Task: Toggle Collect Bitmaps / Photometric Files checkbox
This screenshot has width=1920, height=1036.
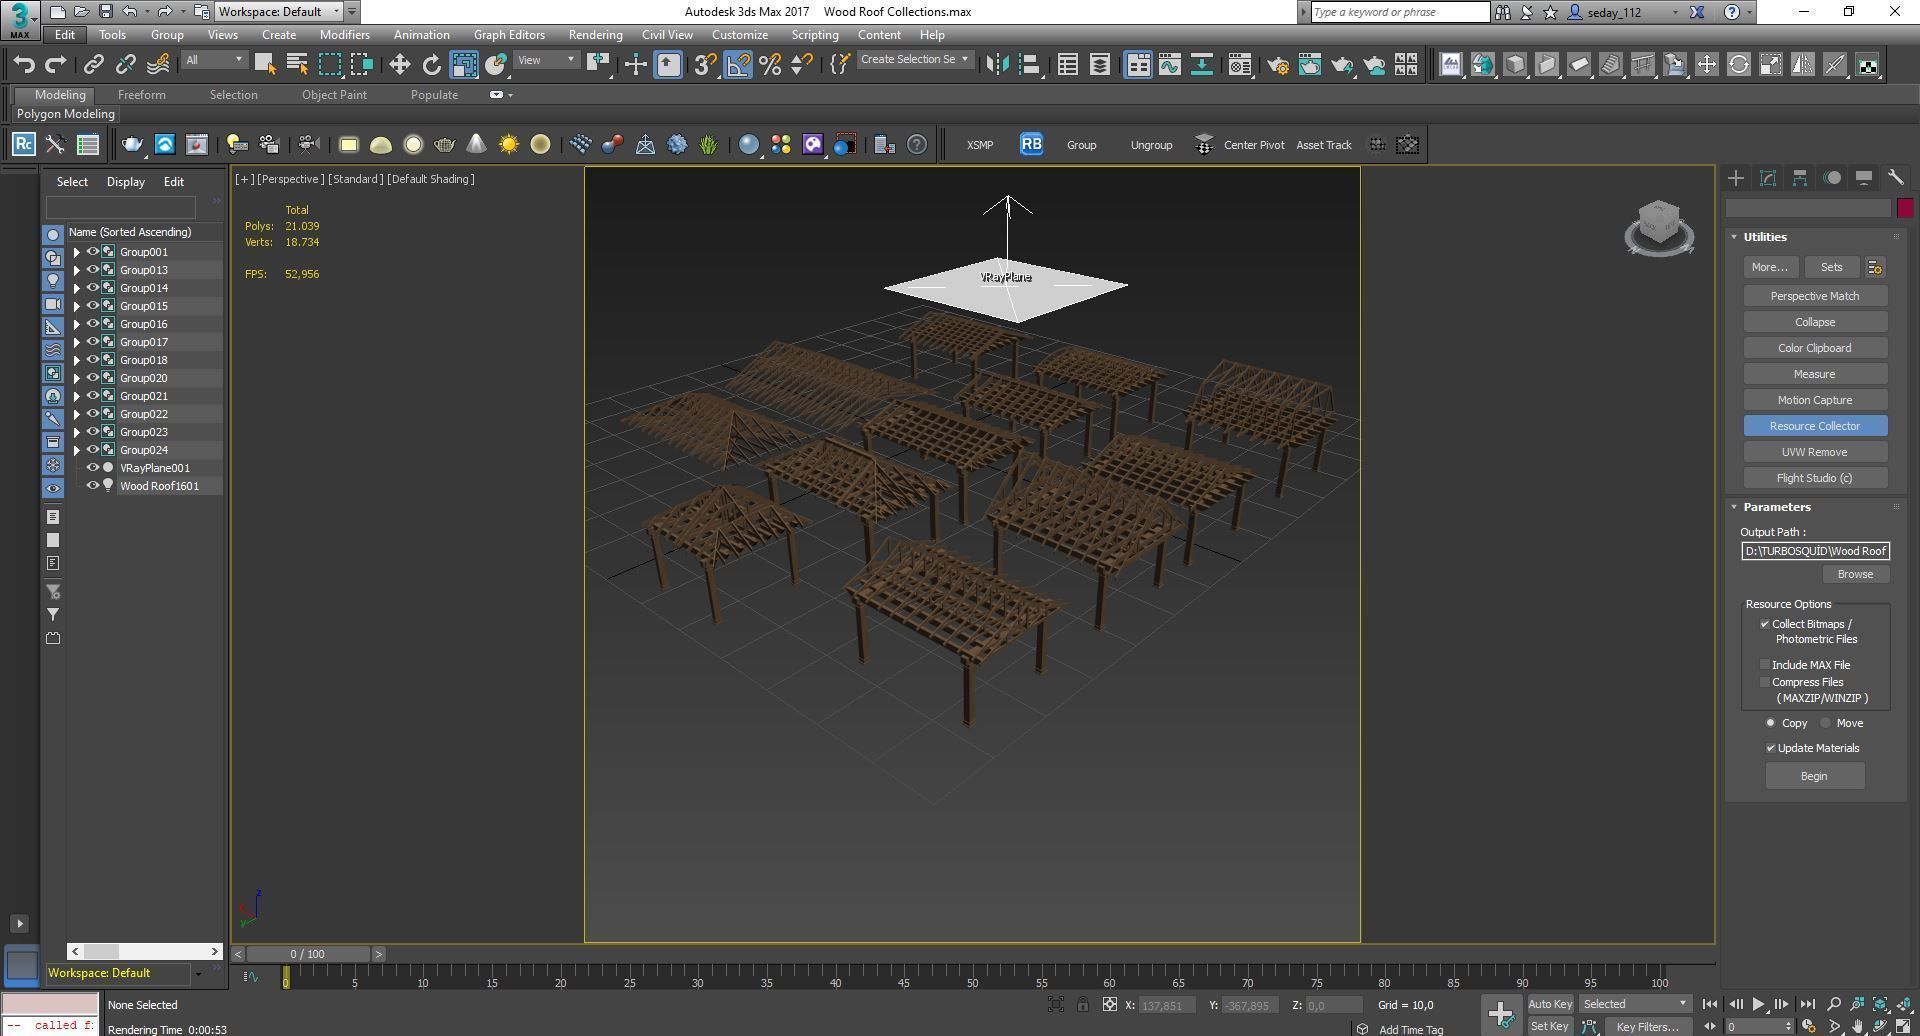Action: tap(1765, 624)
